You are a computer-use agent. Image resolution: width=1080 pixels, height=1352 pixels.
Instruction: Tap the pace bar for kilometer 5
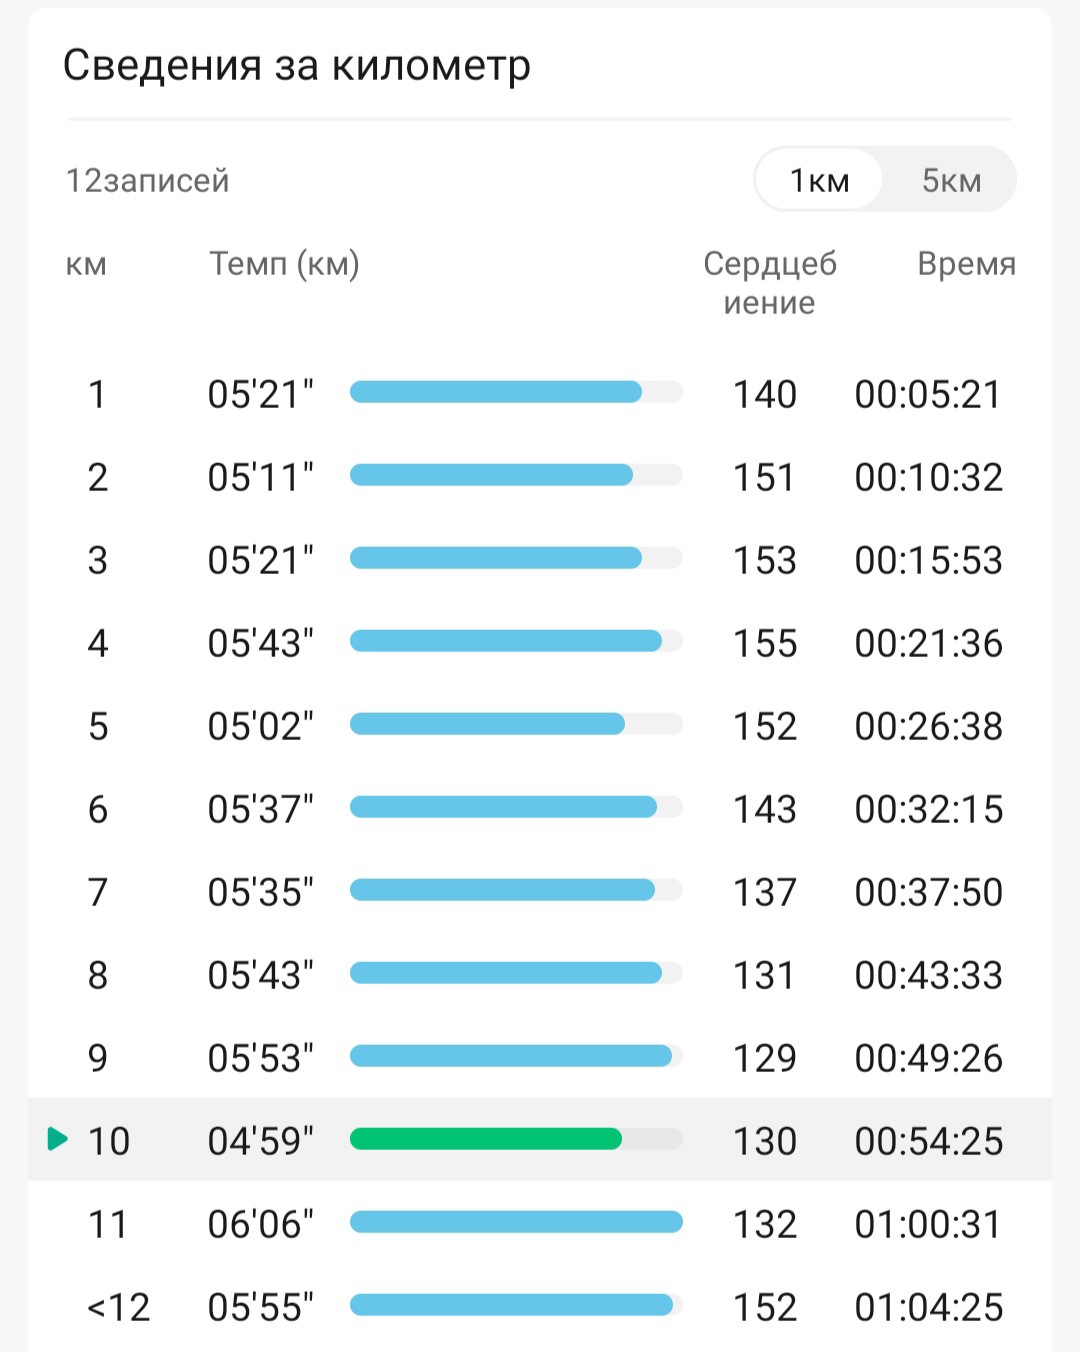[x=487, y=723]
